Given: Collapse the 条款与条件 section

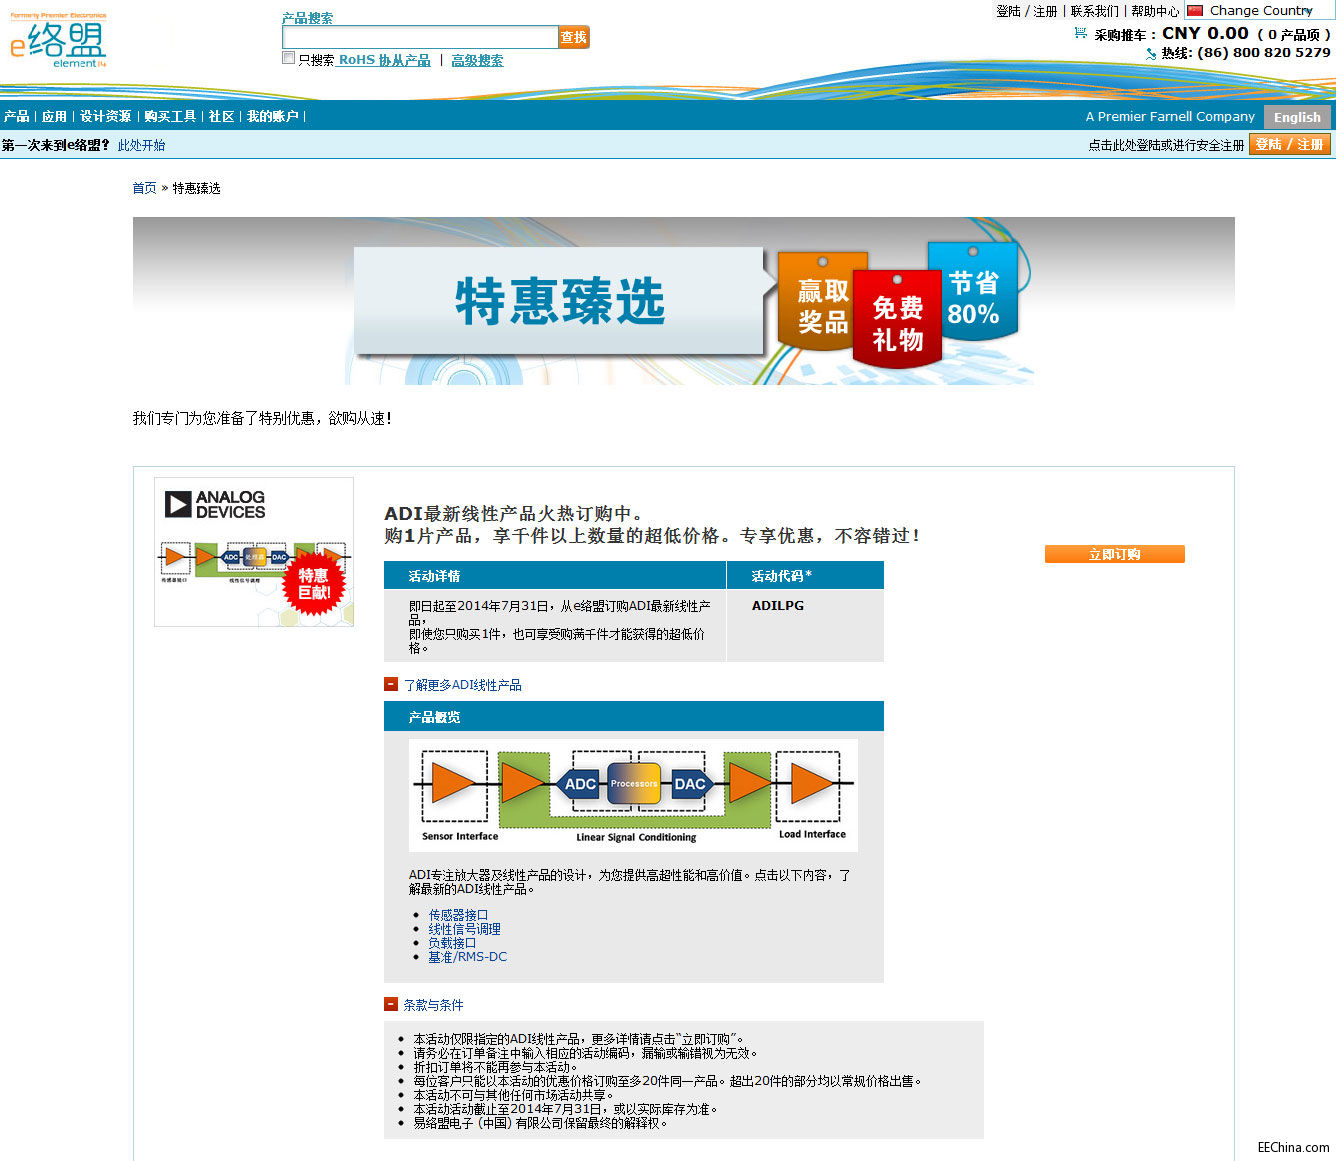Looking at the screenshot, I should (391, 1004).
